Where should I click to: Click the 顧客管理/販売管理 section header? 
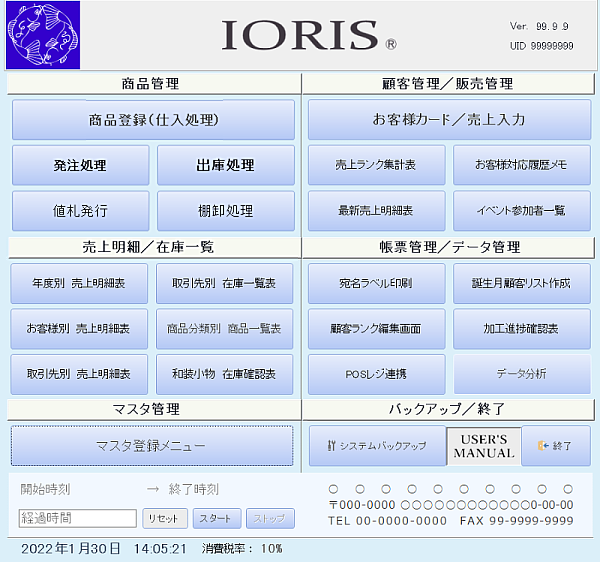point(448,84)
